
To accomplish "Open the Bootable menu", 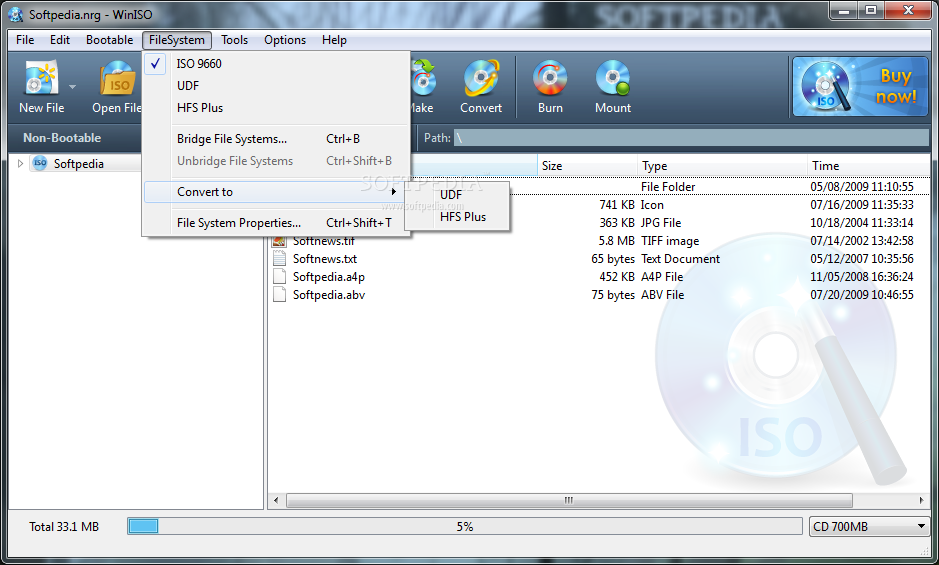I will [110, 40].
